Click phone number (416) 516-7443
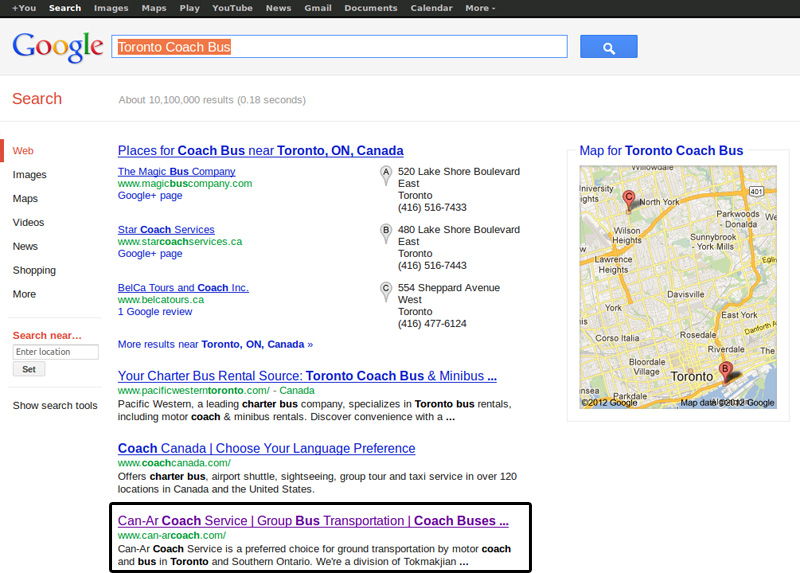This screenshot has width=800, height=573. point(432,266)
